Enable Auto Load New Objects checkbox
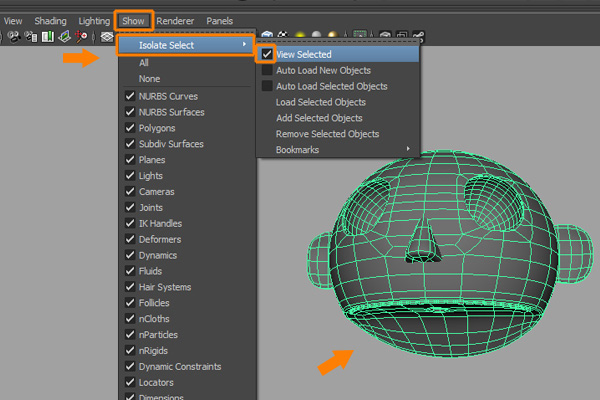This screenshot has height=400, width=600. click(x=267, y=70)
